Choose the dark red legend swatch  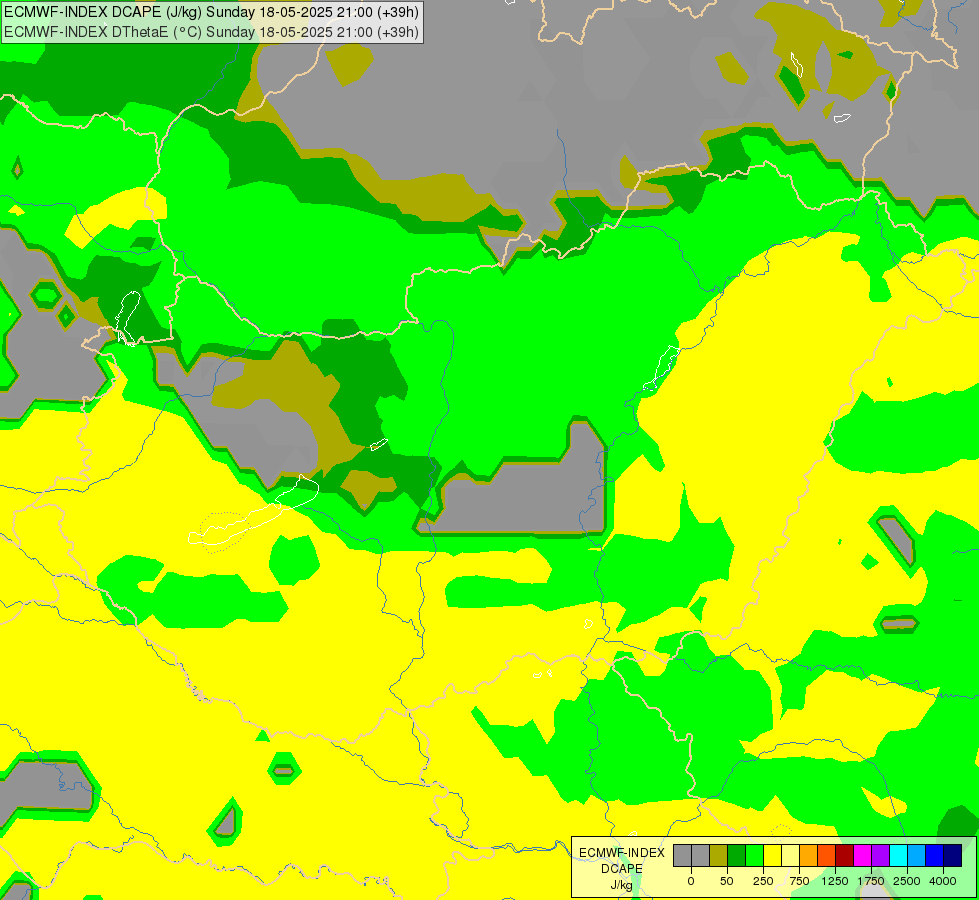(x=845, y=856)
